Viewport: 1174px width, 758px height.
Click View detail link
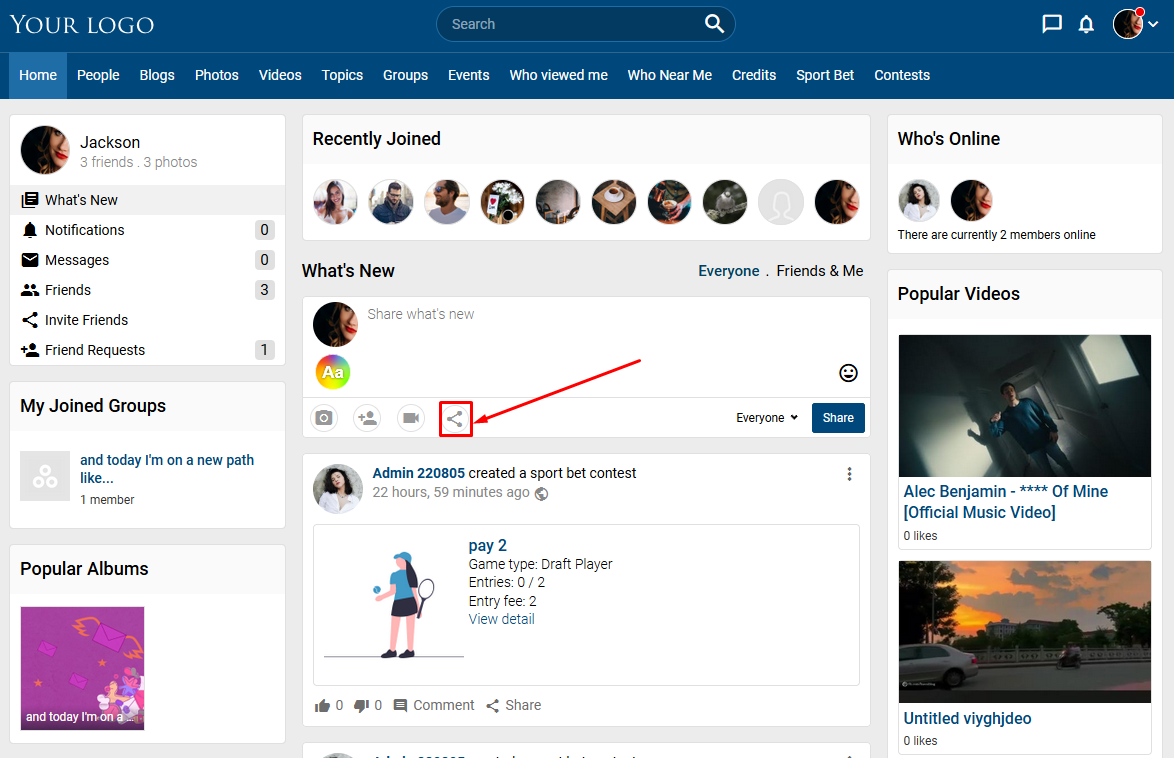(x=502, y=619)
